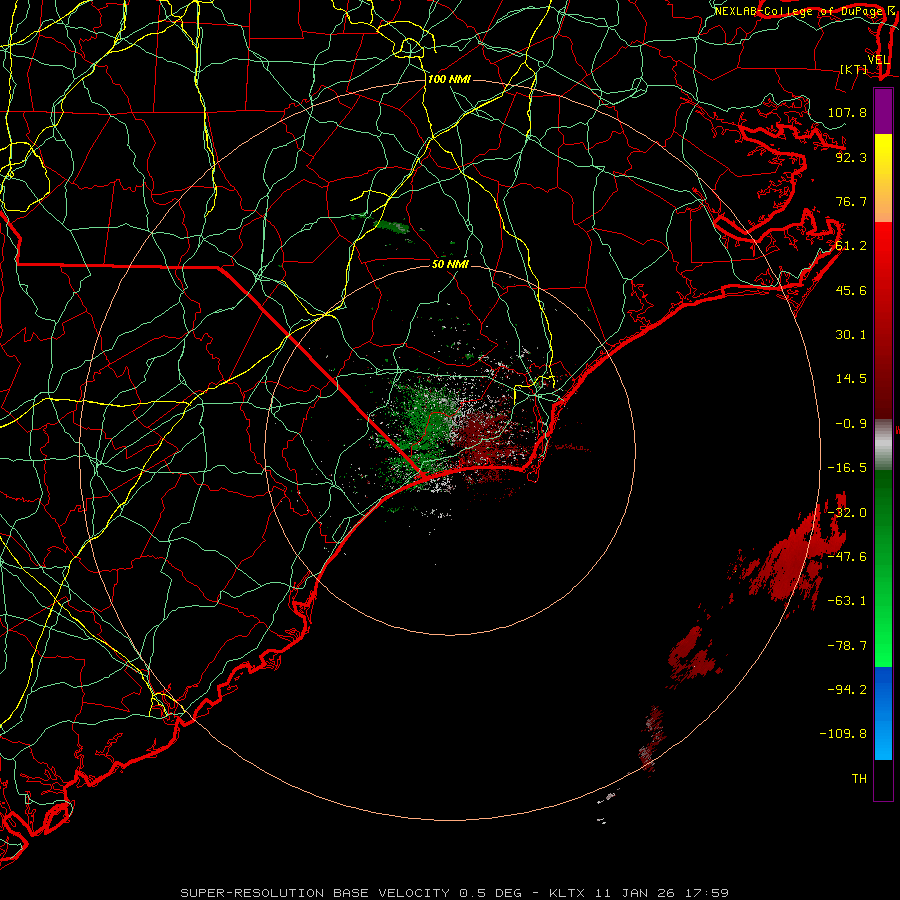Image resolution: width=900 pixels, height=900 pixels.
Task: Pick the green segment of the velocity scale
Action: (x=883, y=568)
